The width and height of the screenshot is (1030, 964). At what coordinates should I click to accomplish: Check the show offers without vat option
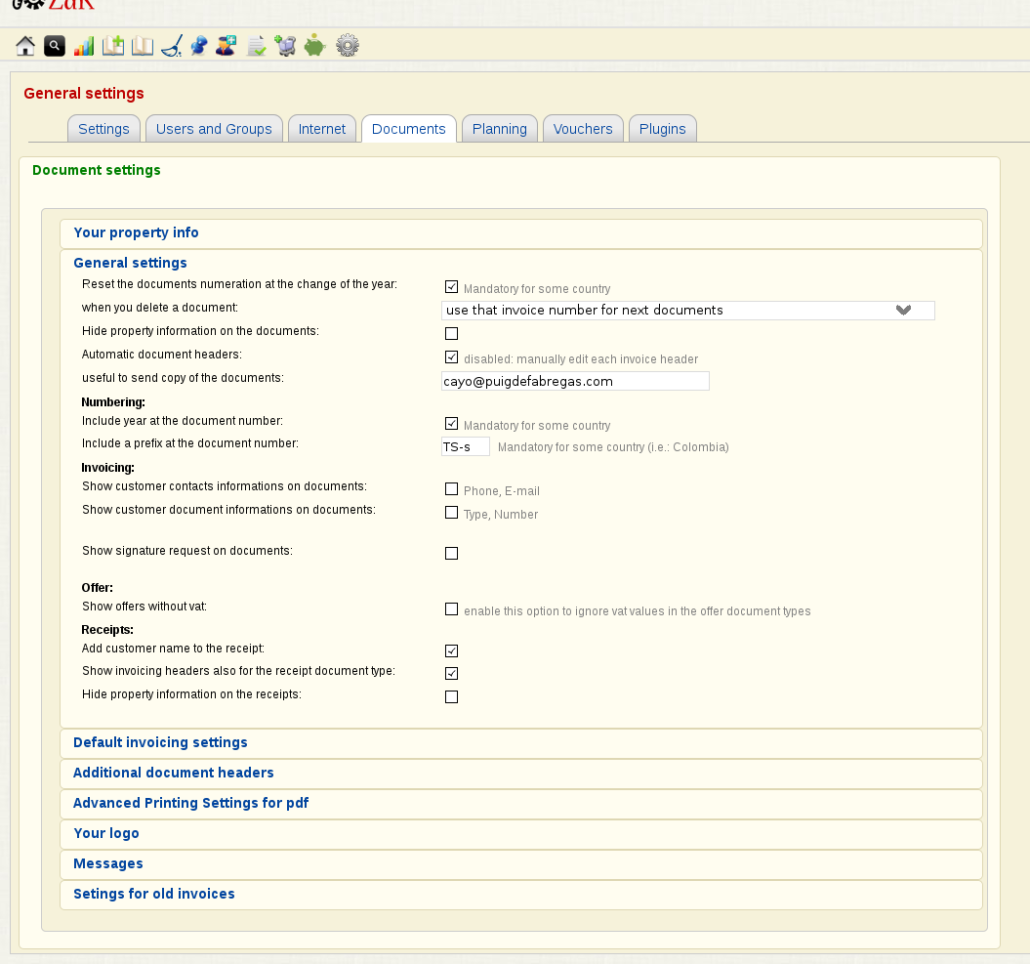tap(451, 609)
